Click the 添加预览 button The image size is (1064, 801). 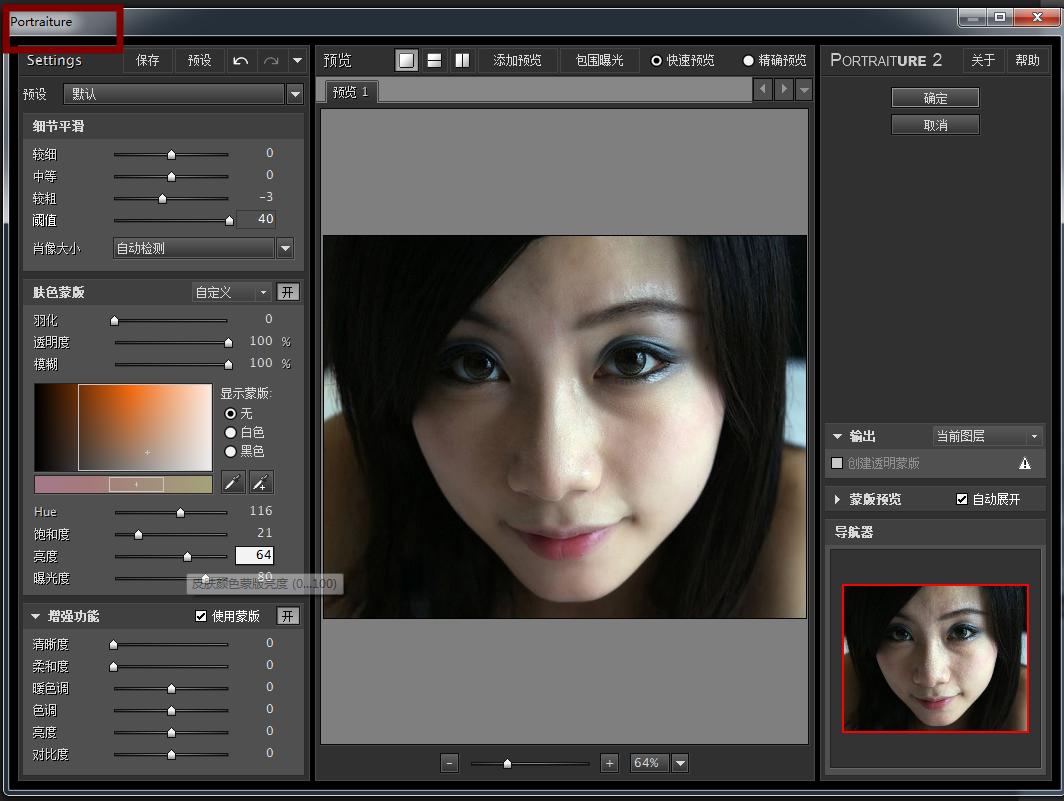click(x=517, y=61)
